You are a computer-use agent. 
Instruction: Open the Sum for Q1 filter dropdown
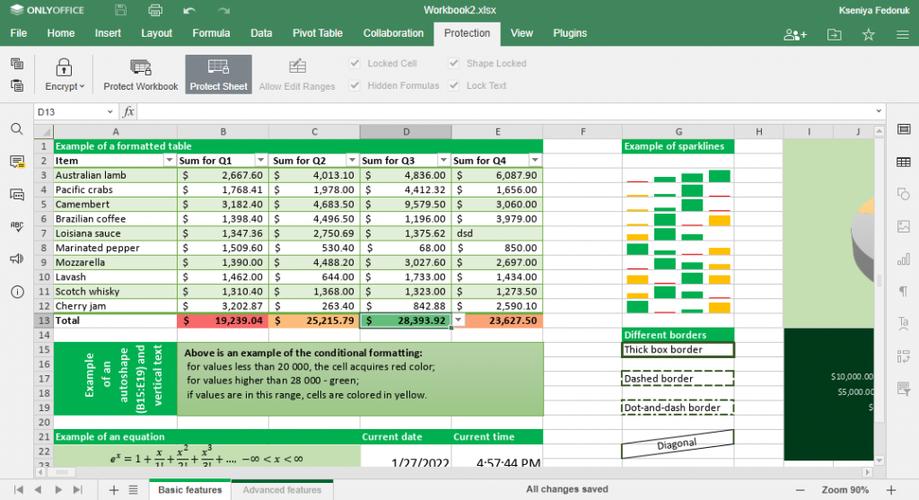(x=261, y=160)
